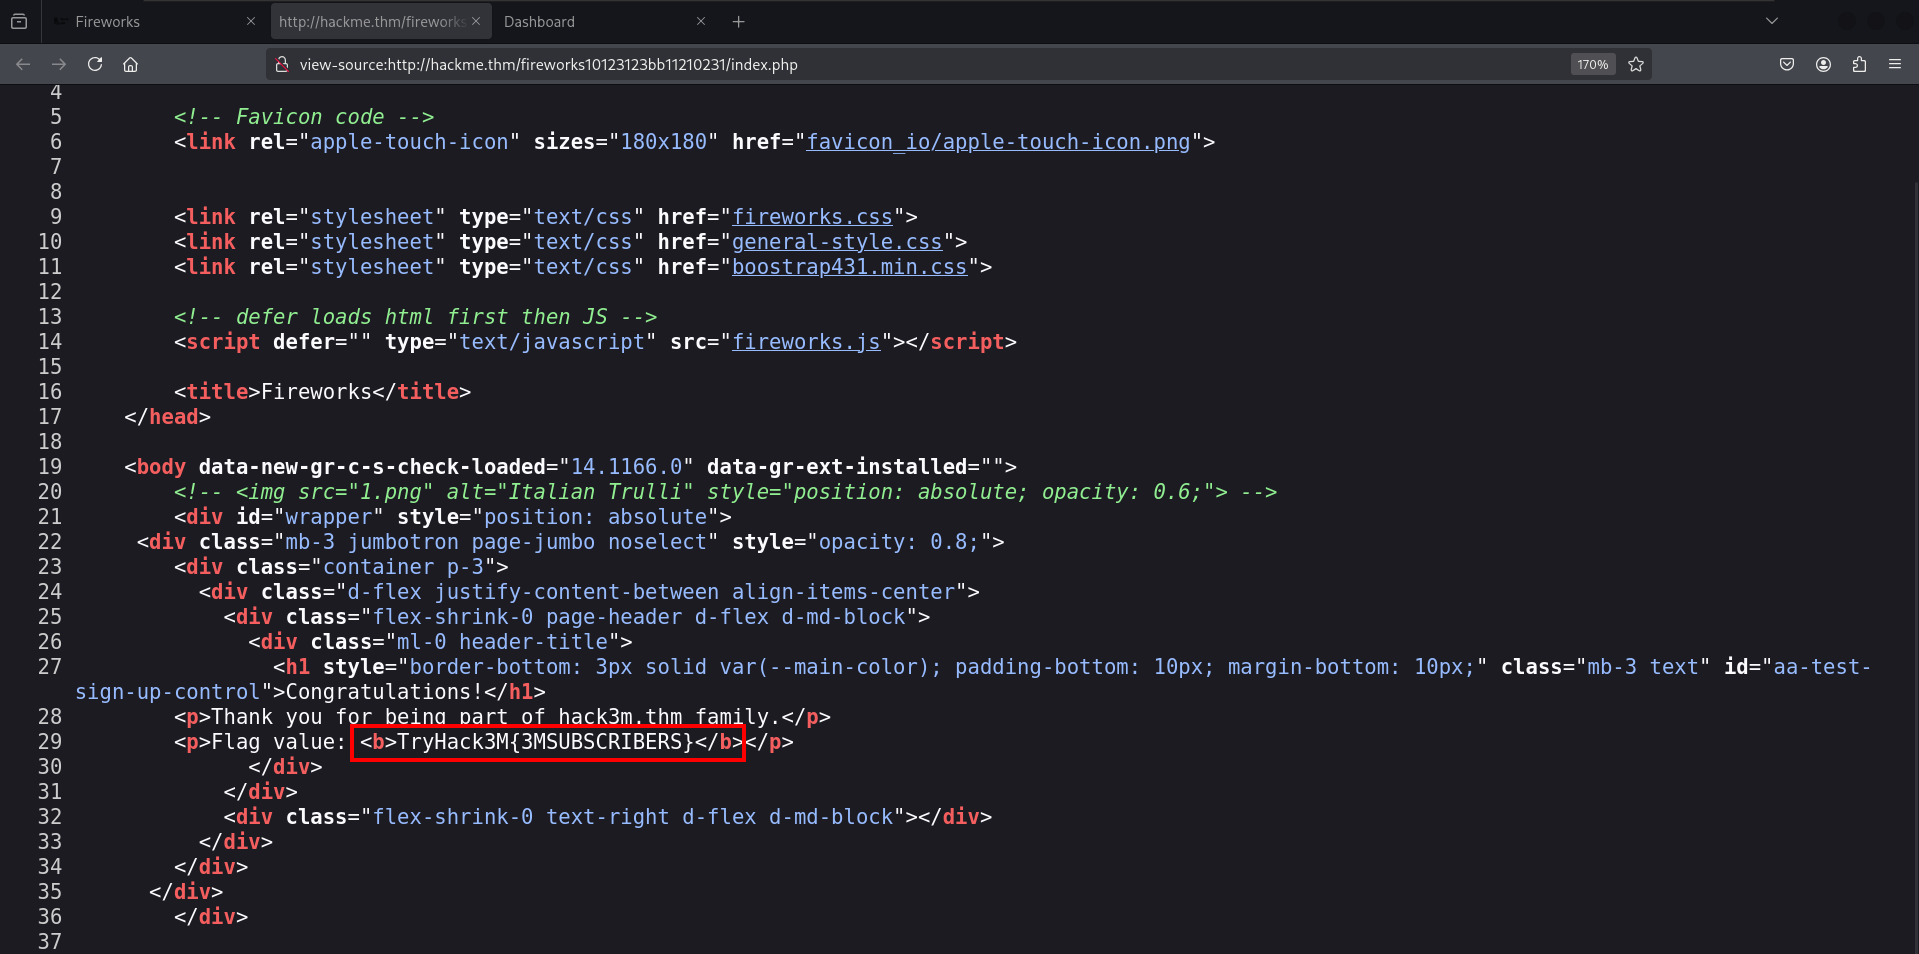
Task: Close the Dashboard tab
Action: [701, 22]
